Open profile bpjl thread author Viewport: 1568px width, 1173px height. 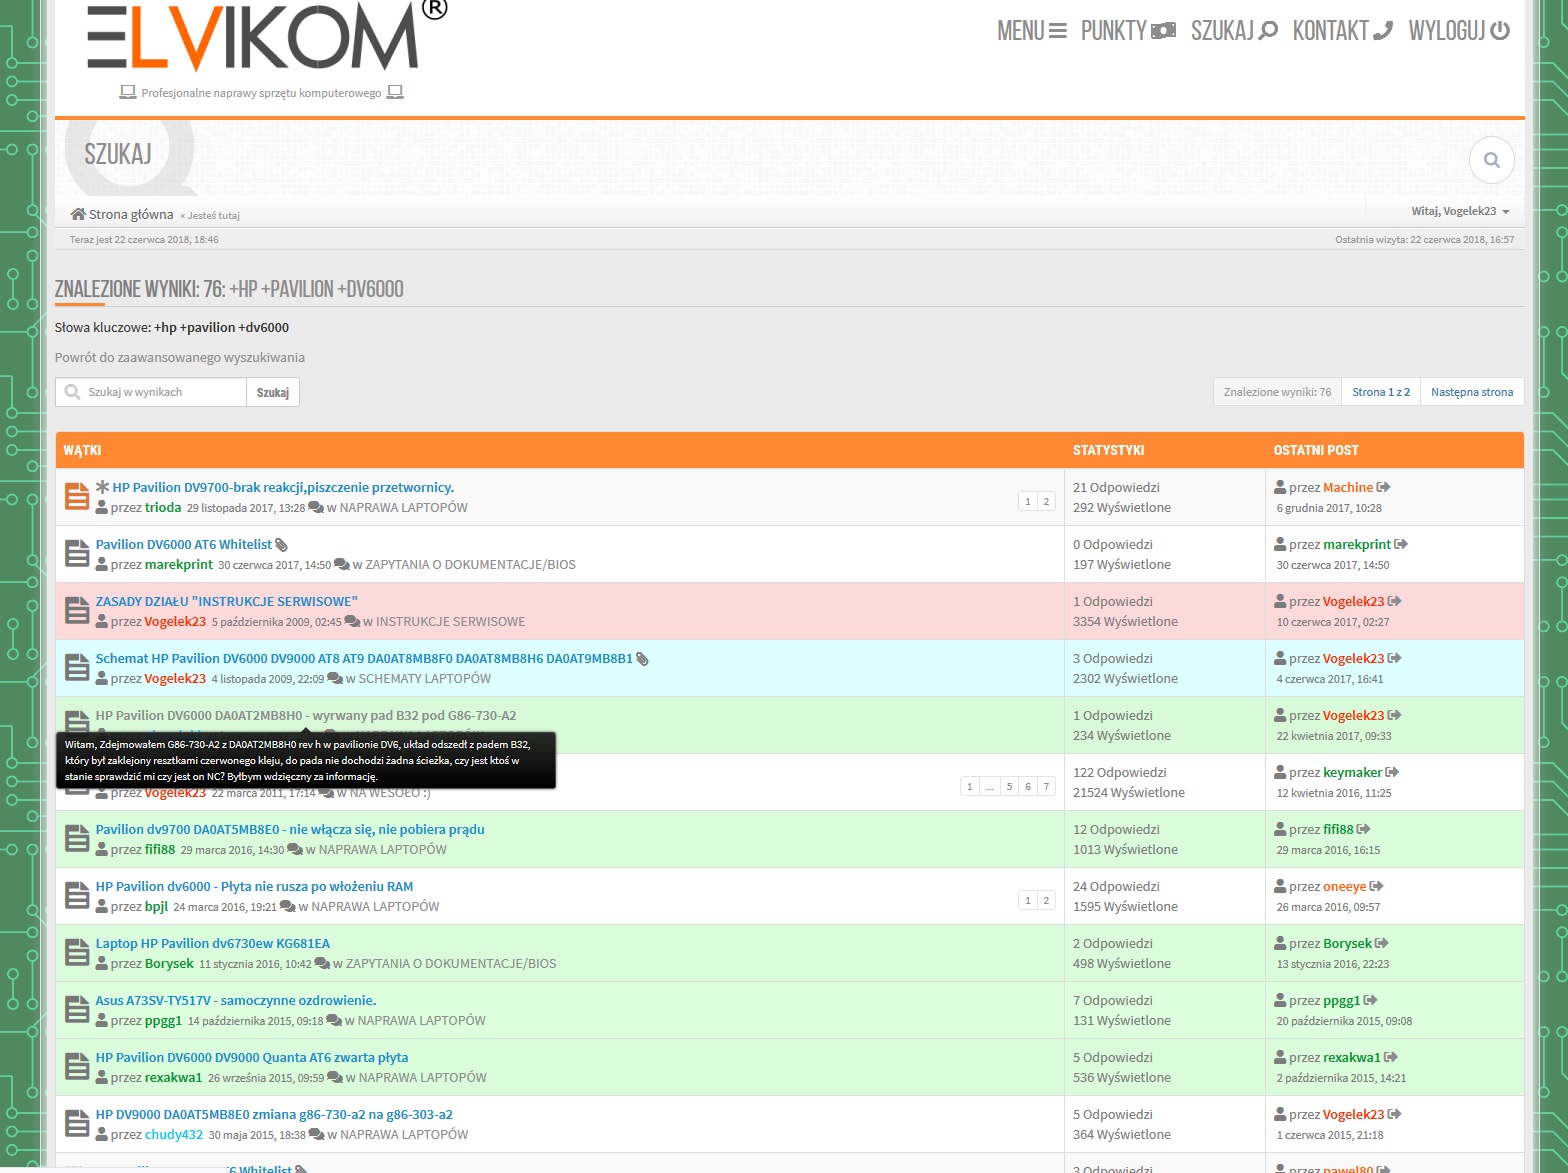pos(157,906)
